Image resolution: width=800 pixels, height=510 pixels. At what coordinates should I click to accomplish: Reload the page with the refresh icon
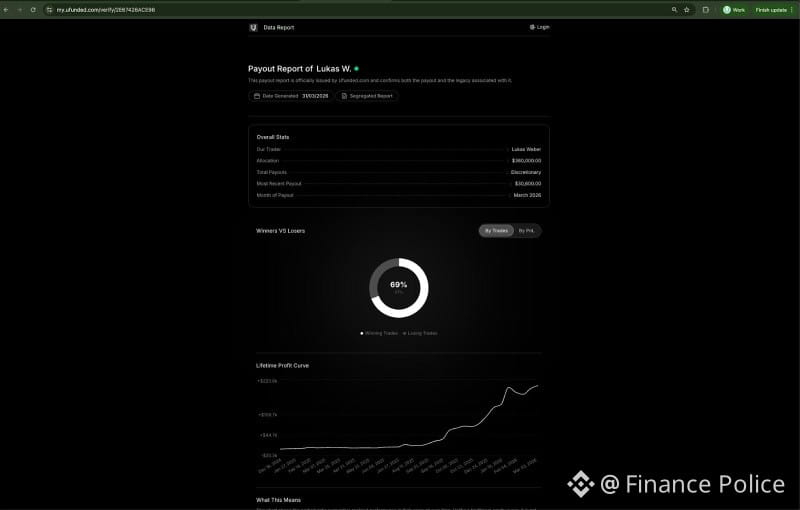click(33, 10)
